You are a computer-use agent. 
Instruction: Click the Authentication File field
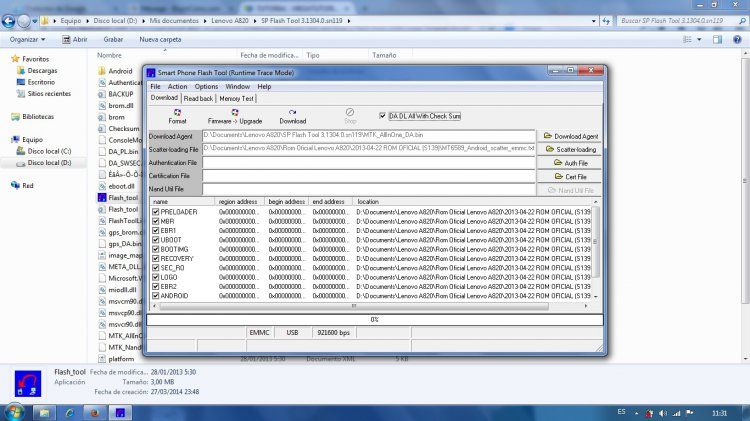(x=368, y=163)
